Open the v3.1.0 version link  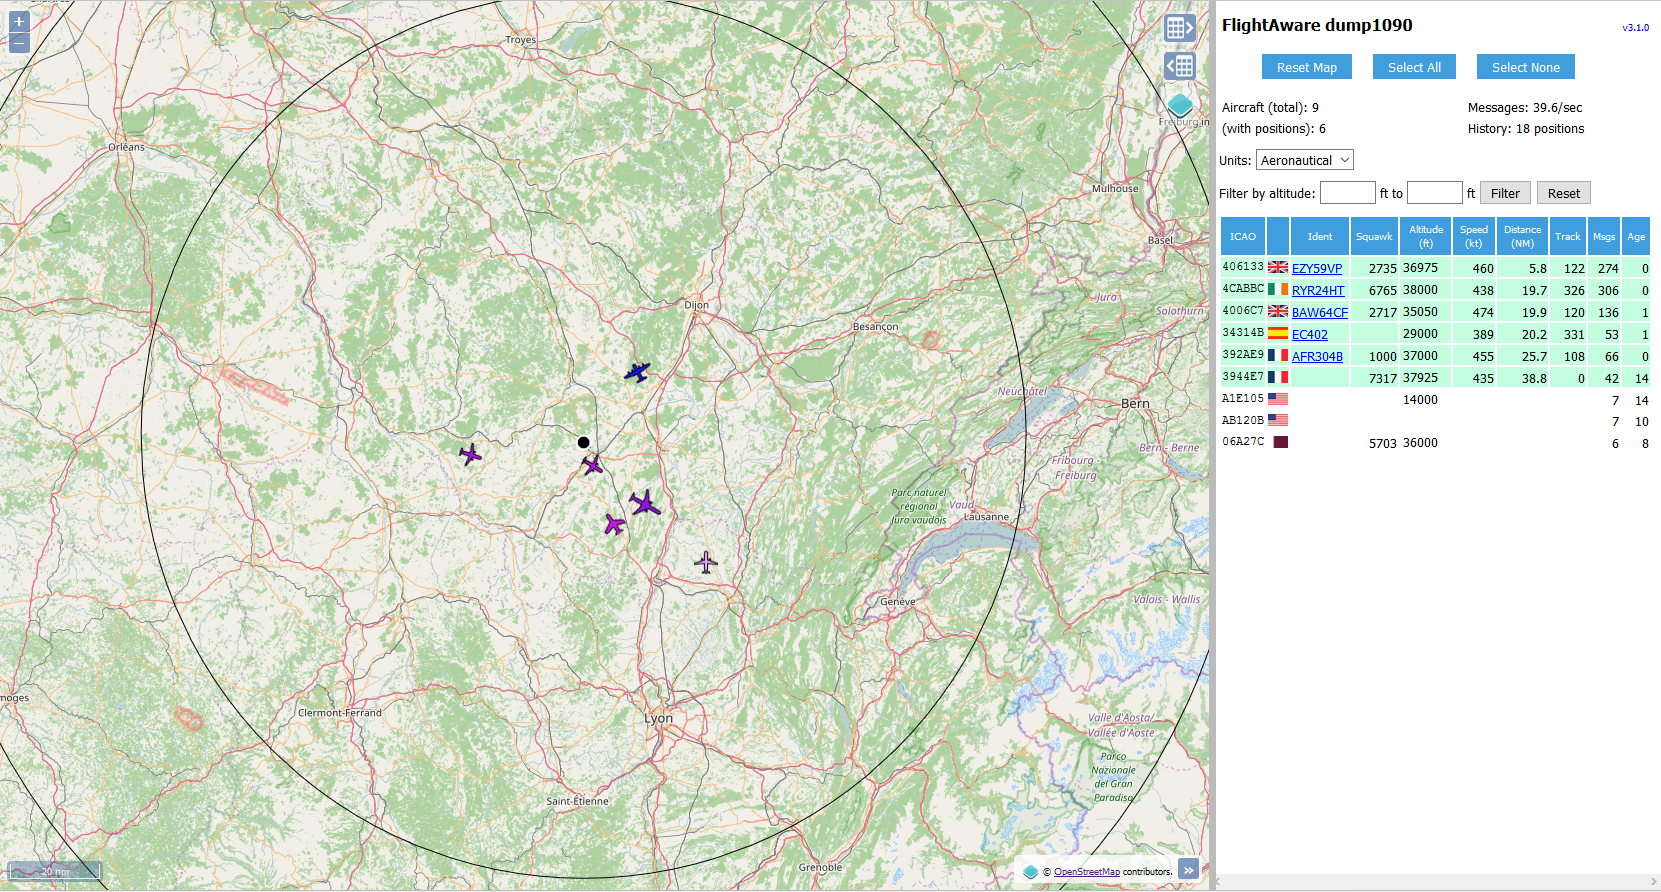pyautogui.click(x=1636, y=28)
